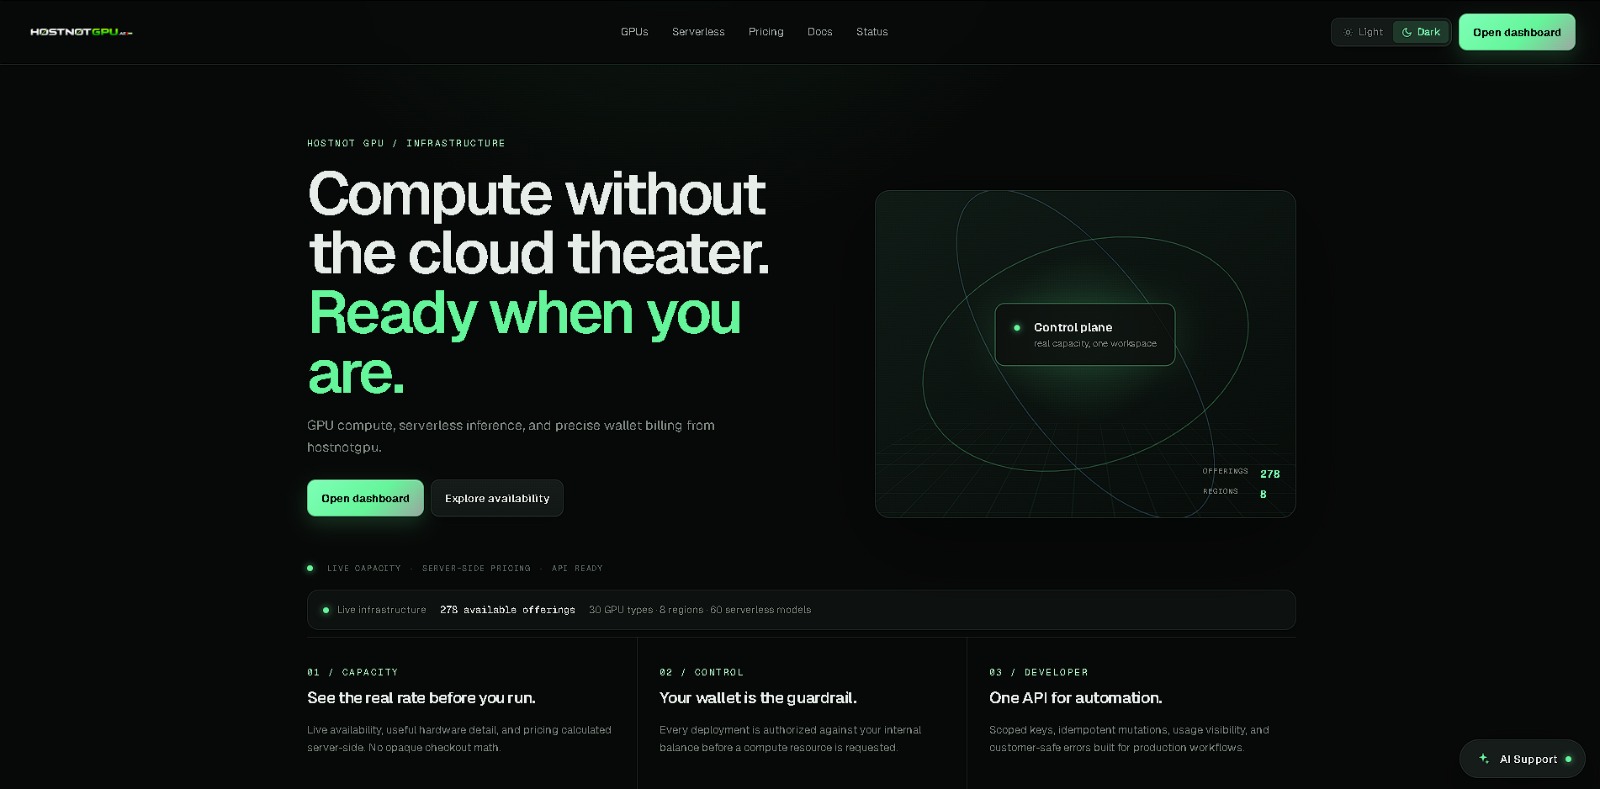The image size is (1600, 789).
Task: Click the sparkle icon in AI Support
Action: [1484, 759]
